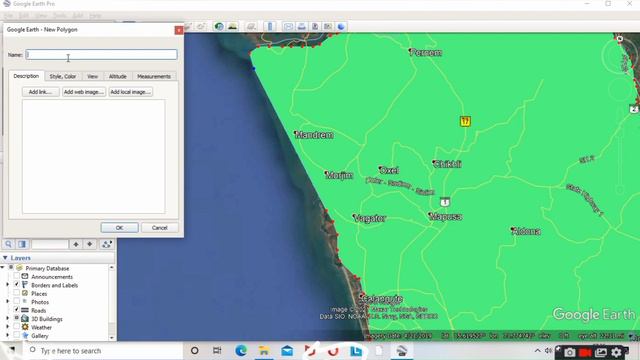Click the search magnifier icon in Places panel
This screenshot has height=360, width=640.
pyautogui.click(x=9, y=244)
